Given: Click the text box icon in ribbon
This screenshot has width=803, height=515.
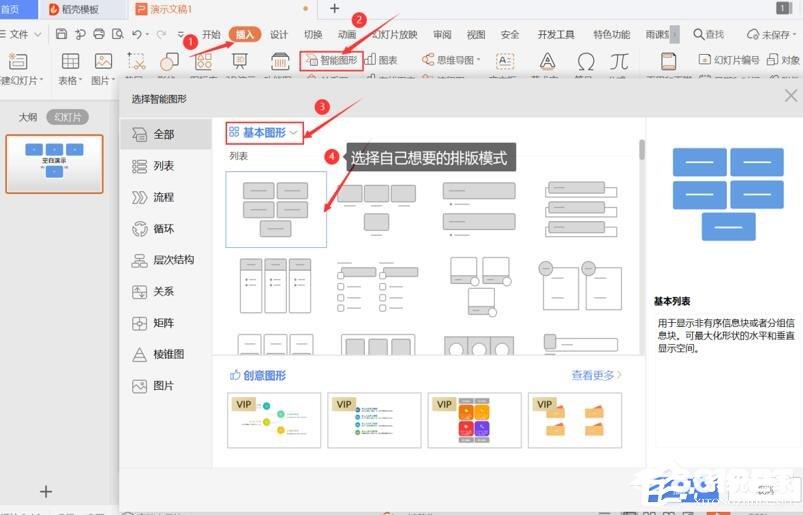Looking at the screenshot, I should tap(505, 61).
